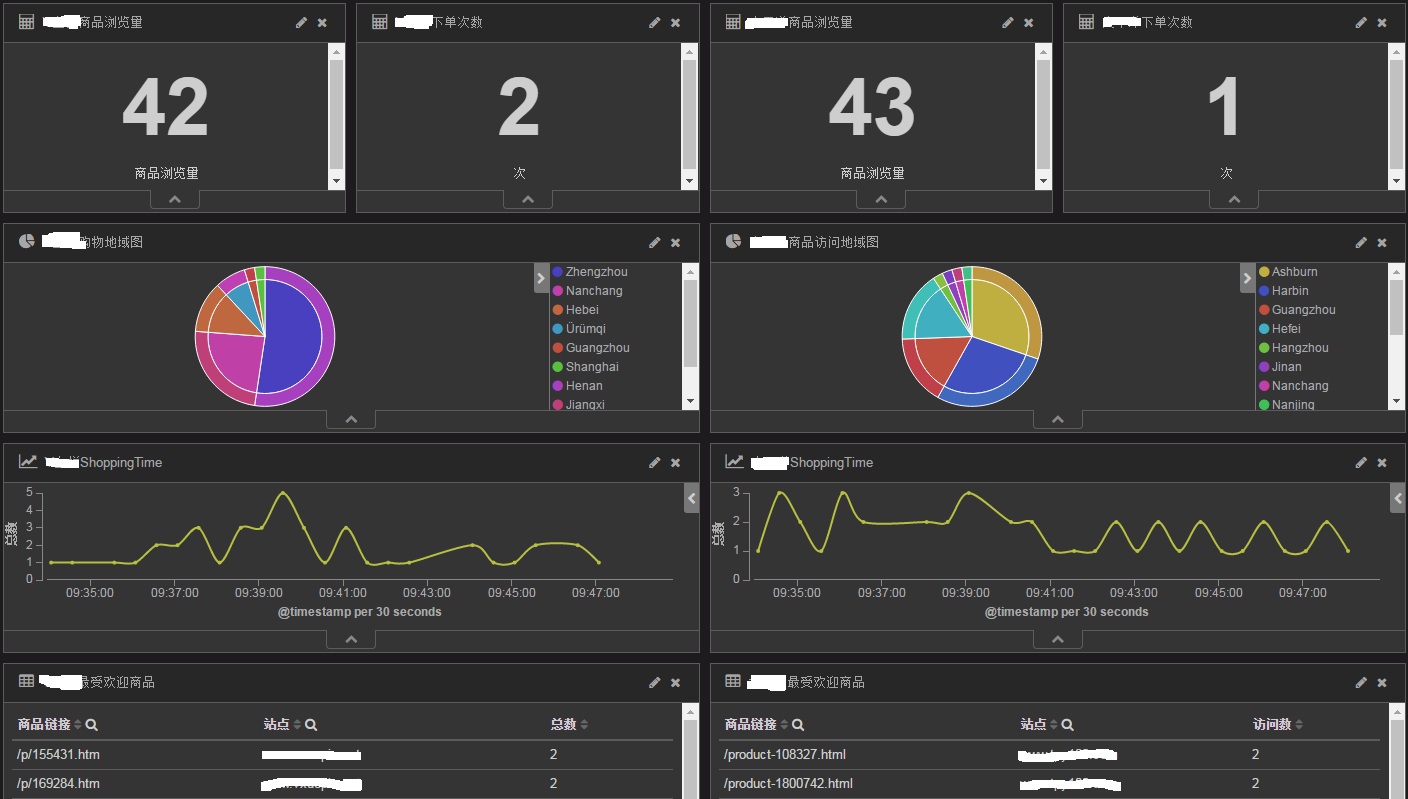Click the /product-1800742.html table cell

coord(788,784)
